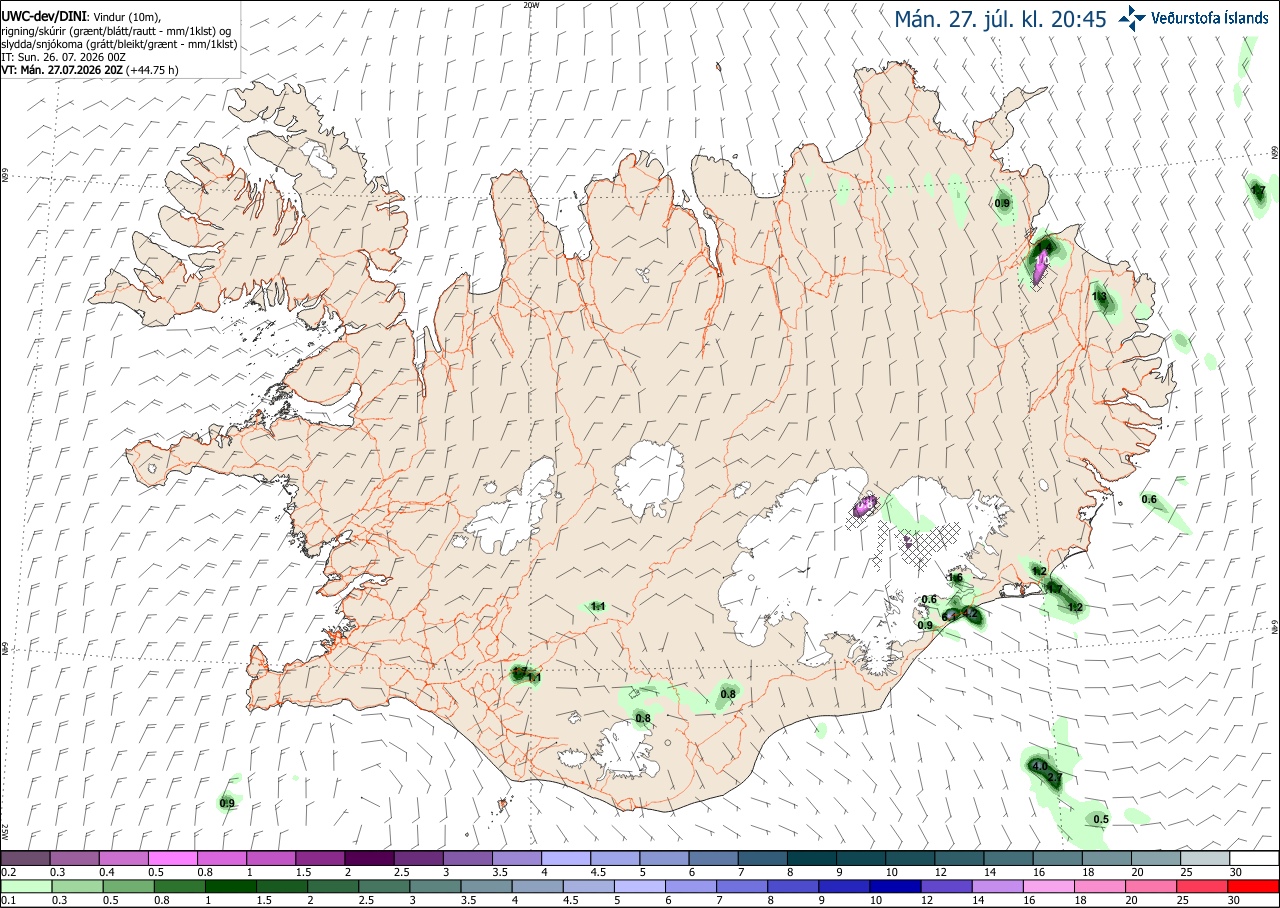
Task: Click the palest green swatch labelled 0.1
Action: click(x=25, y=886)
